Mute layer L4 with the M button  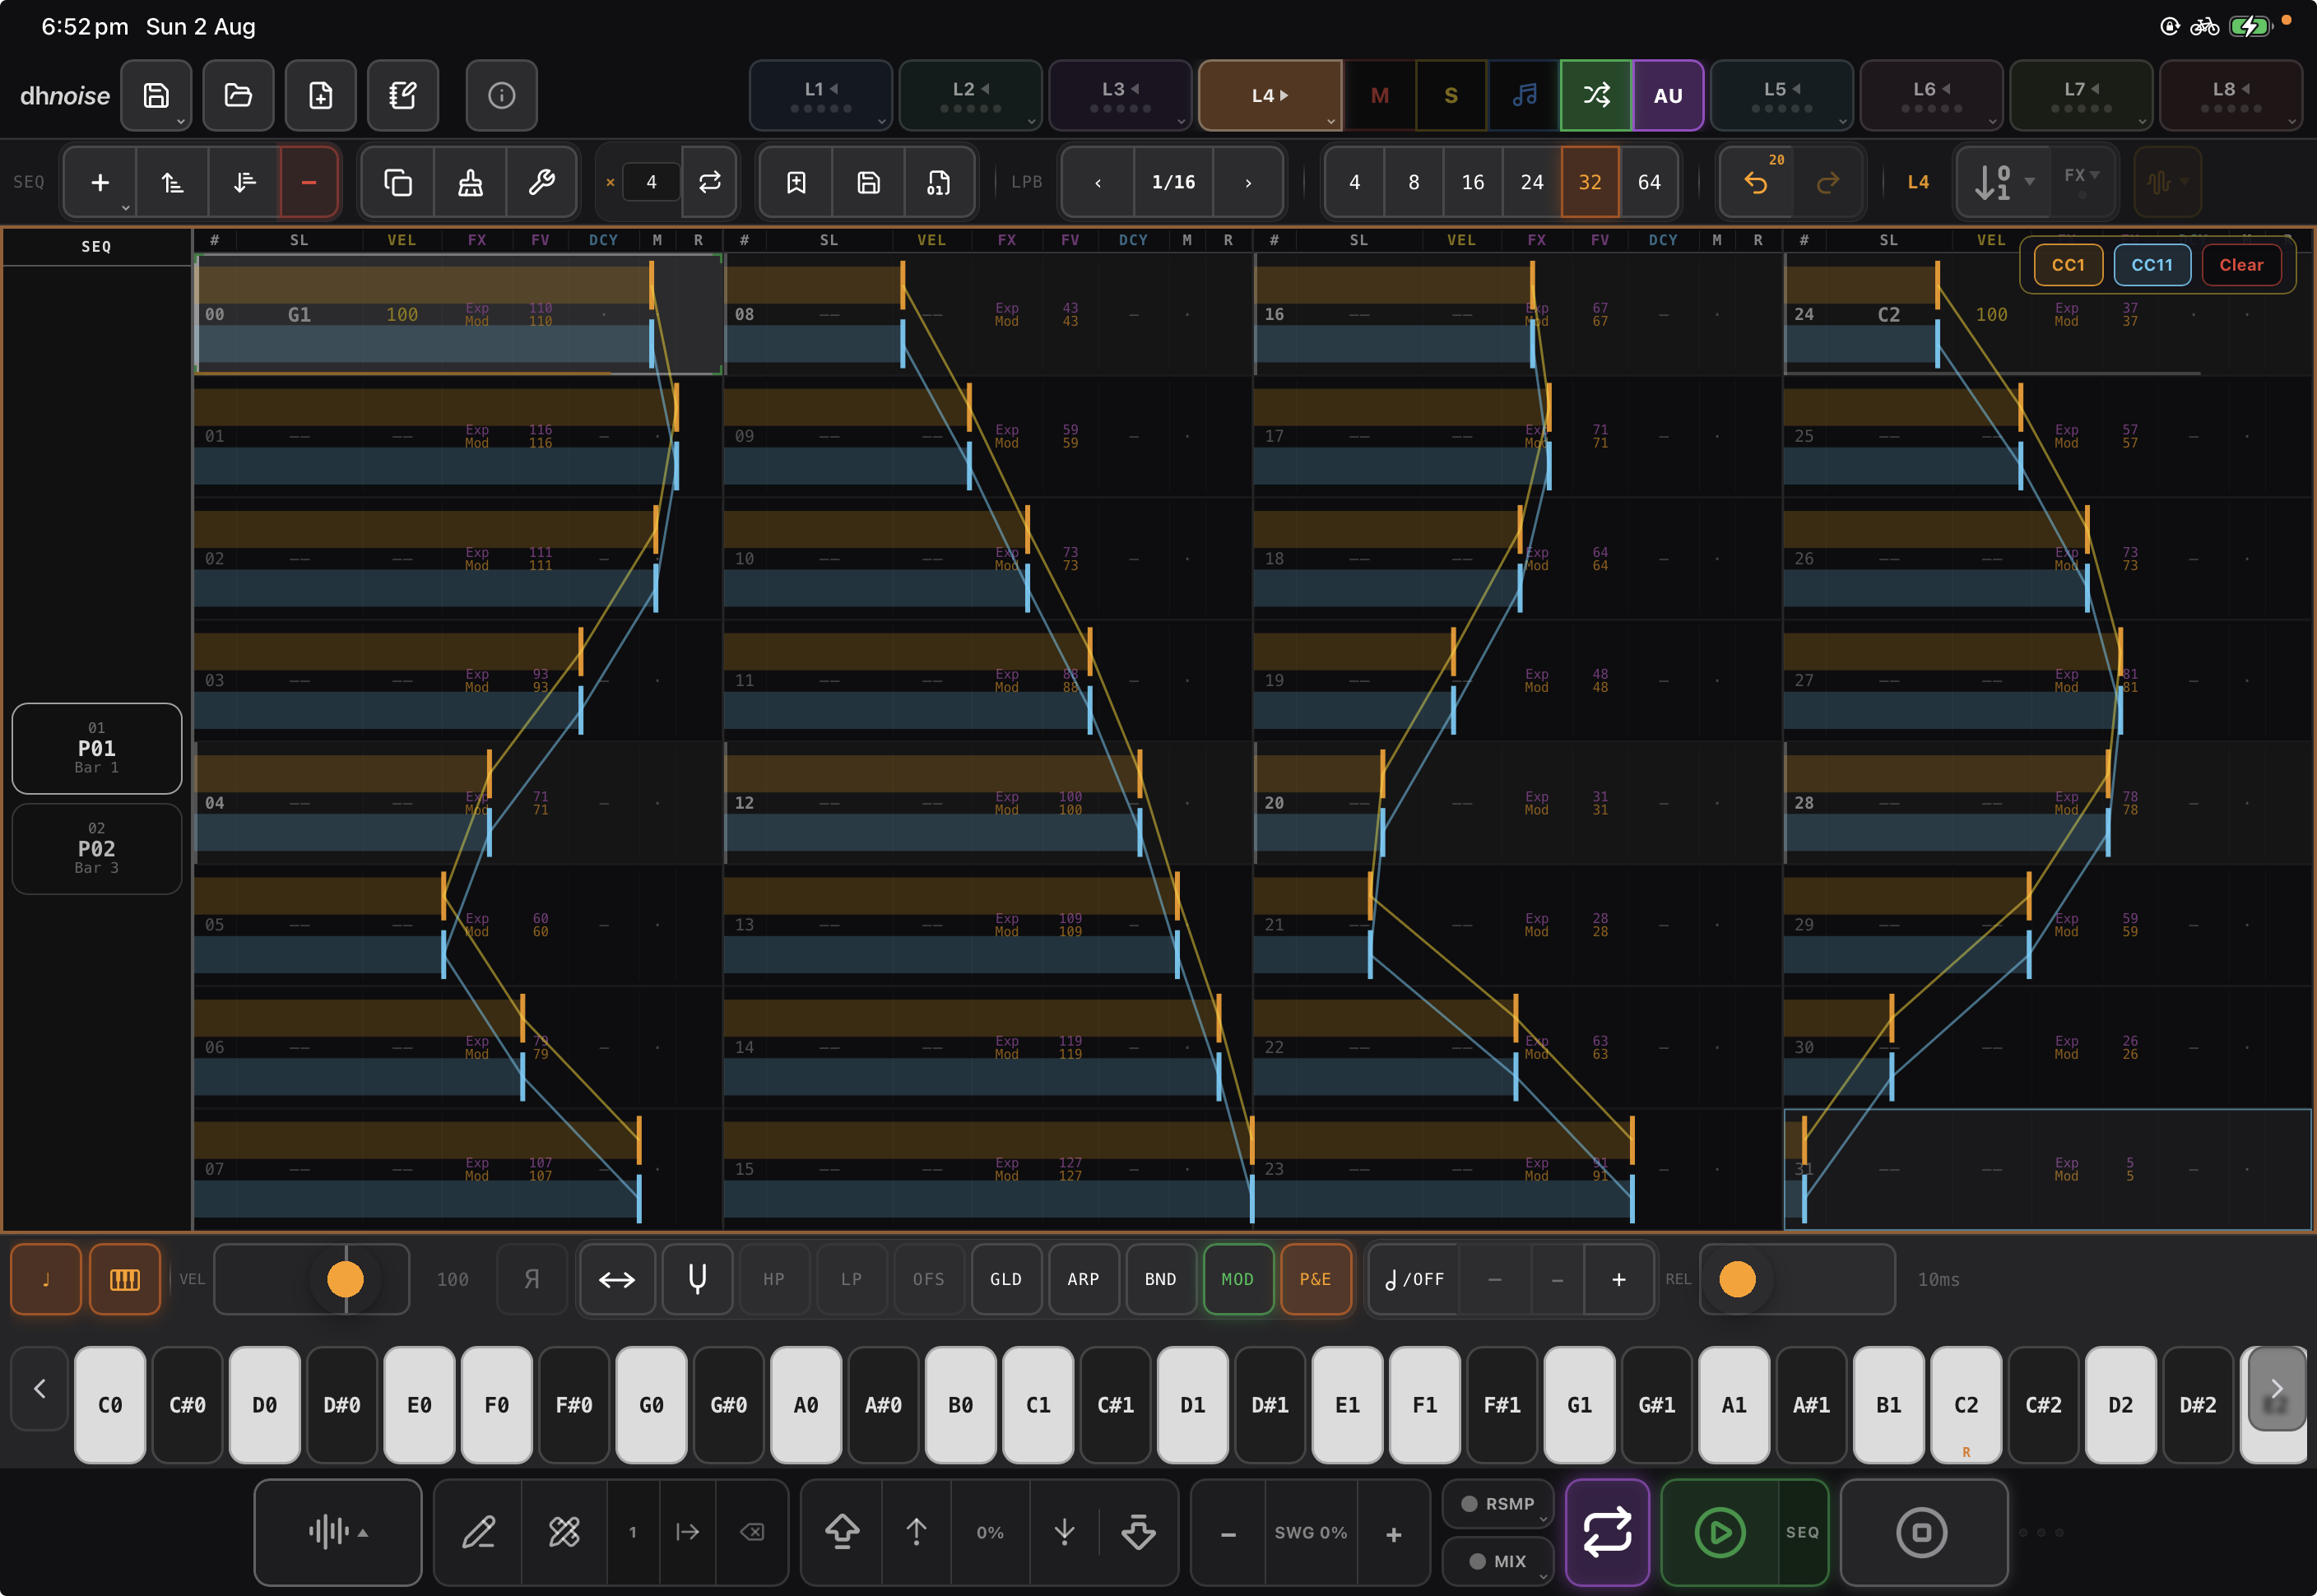pos(1380,96)
